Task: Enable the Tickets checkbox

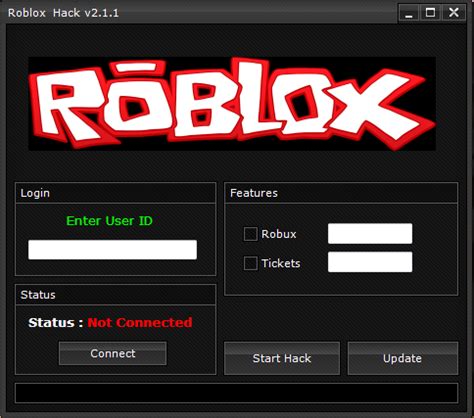Action: pyautogui.click(x=250, y=263)
